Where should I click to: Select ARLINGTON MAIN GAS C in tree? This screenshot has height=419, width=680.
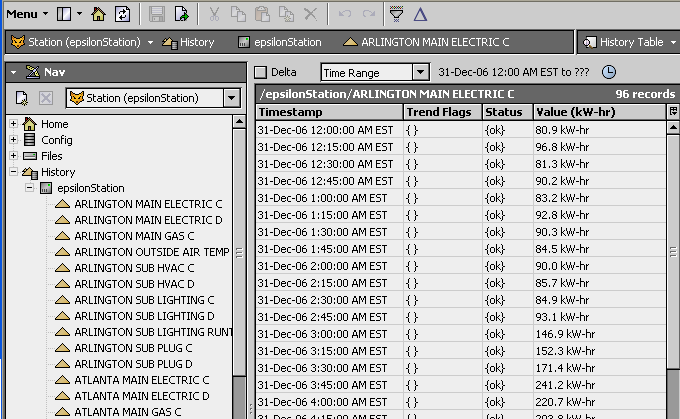point(134,236)
